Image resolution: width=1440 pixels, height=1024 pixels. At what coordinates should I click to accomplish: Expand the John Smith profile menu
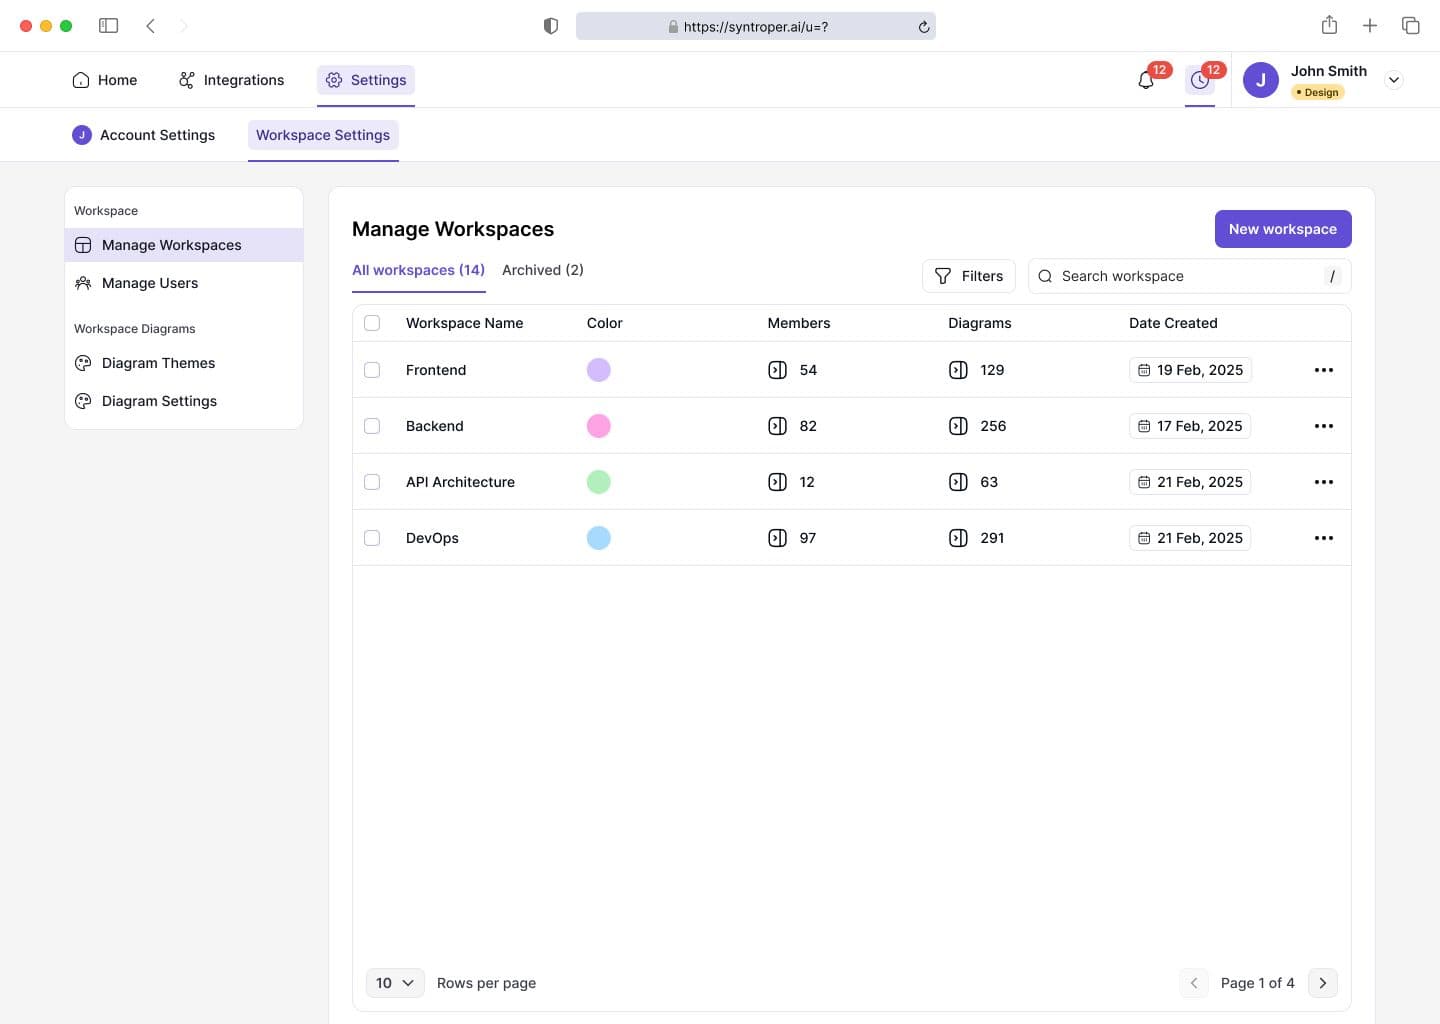pos(1393,80)
